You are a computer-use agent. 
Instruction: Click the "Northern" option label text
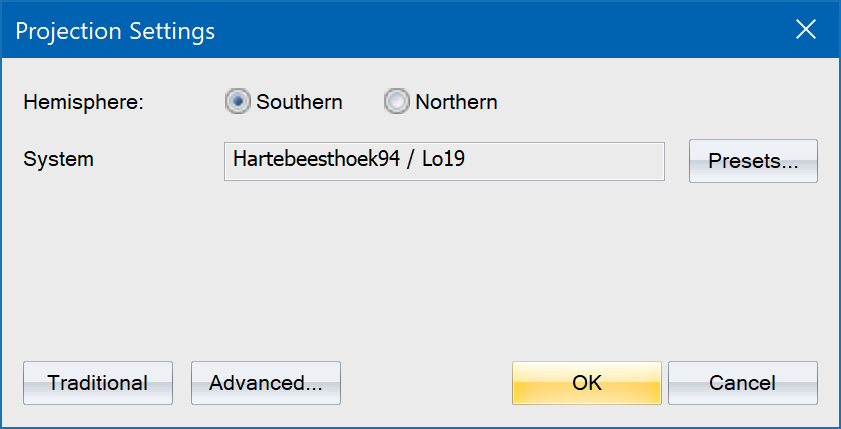(x=456, y=102)
